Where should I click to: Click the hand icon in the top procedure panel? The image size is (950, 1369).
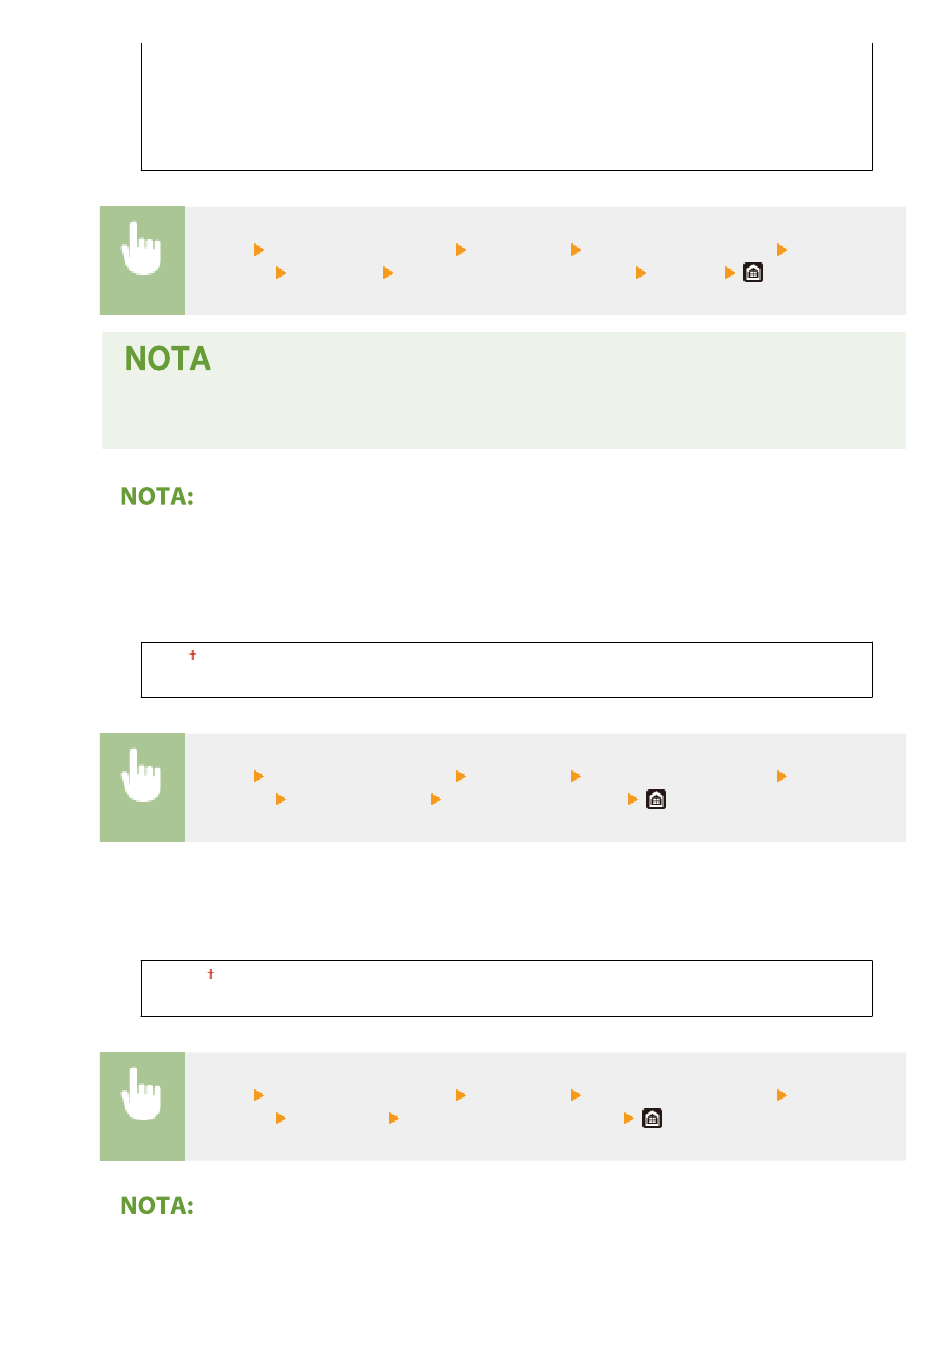(x=142, y=251)
